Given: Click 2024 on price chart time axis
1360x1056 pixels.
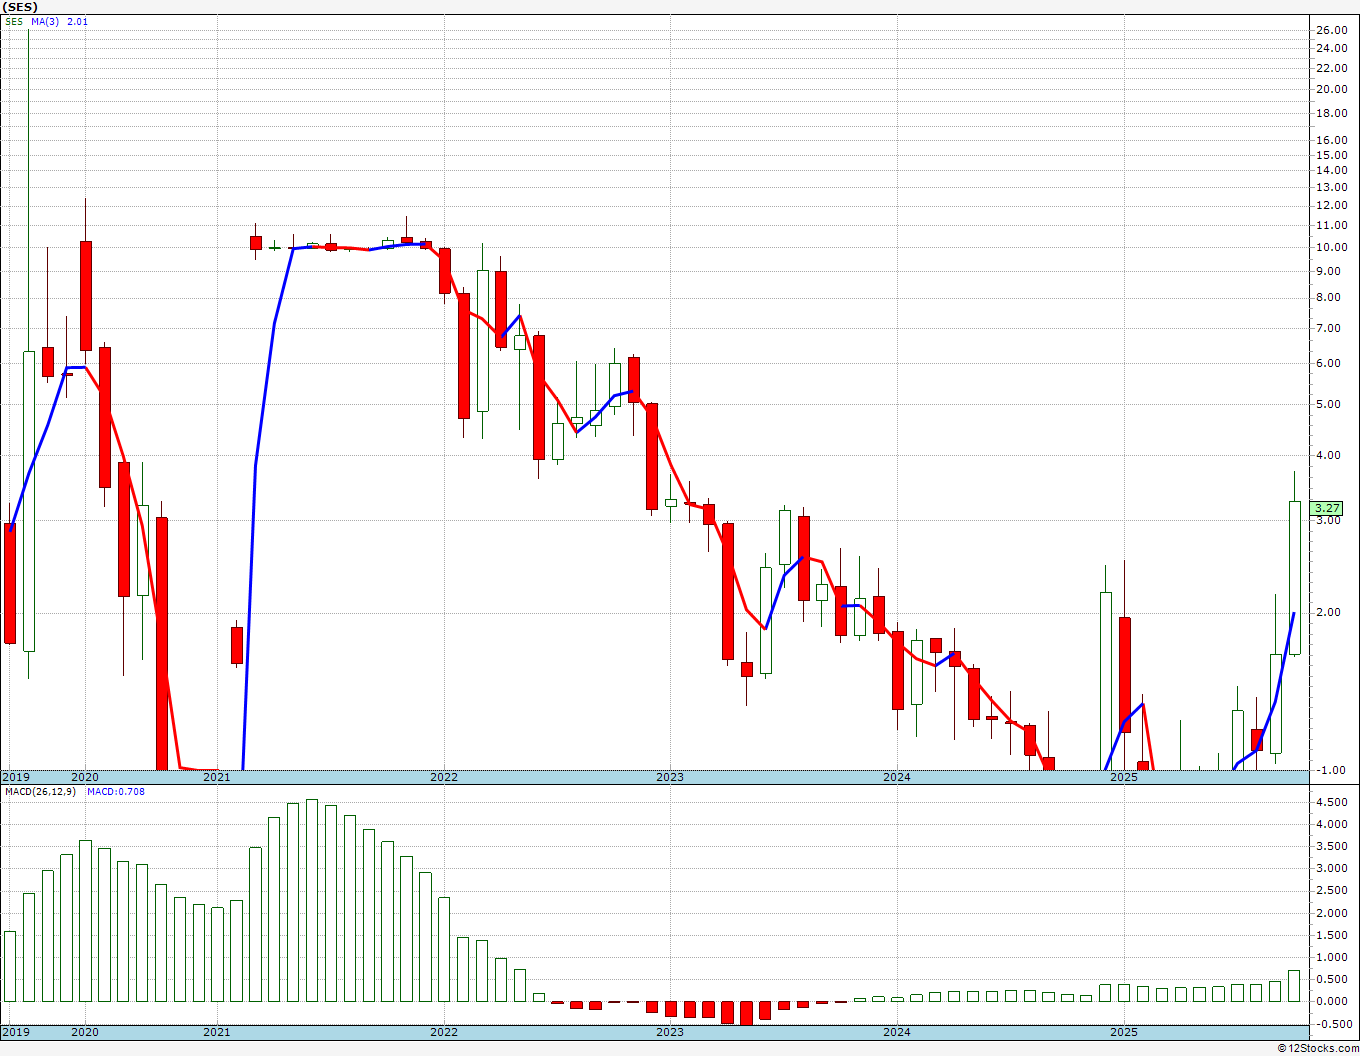Looking at the screenshot, I should pyautogui.click(x=897, y=777).
